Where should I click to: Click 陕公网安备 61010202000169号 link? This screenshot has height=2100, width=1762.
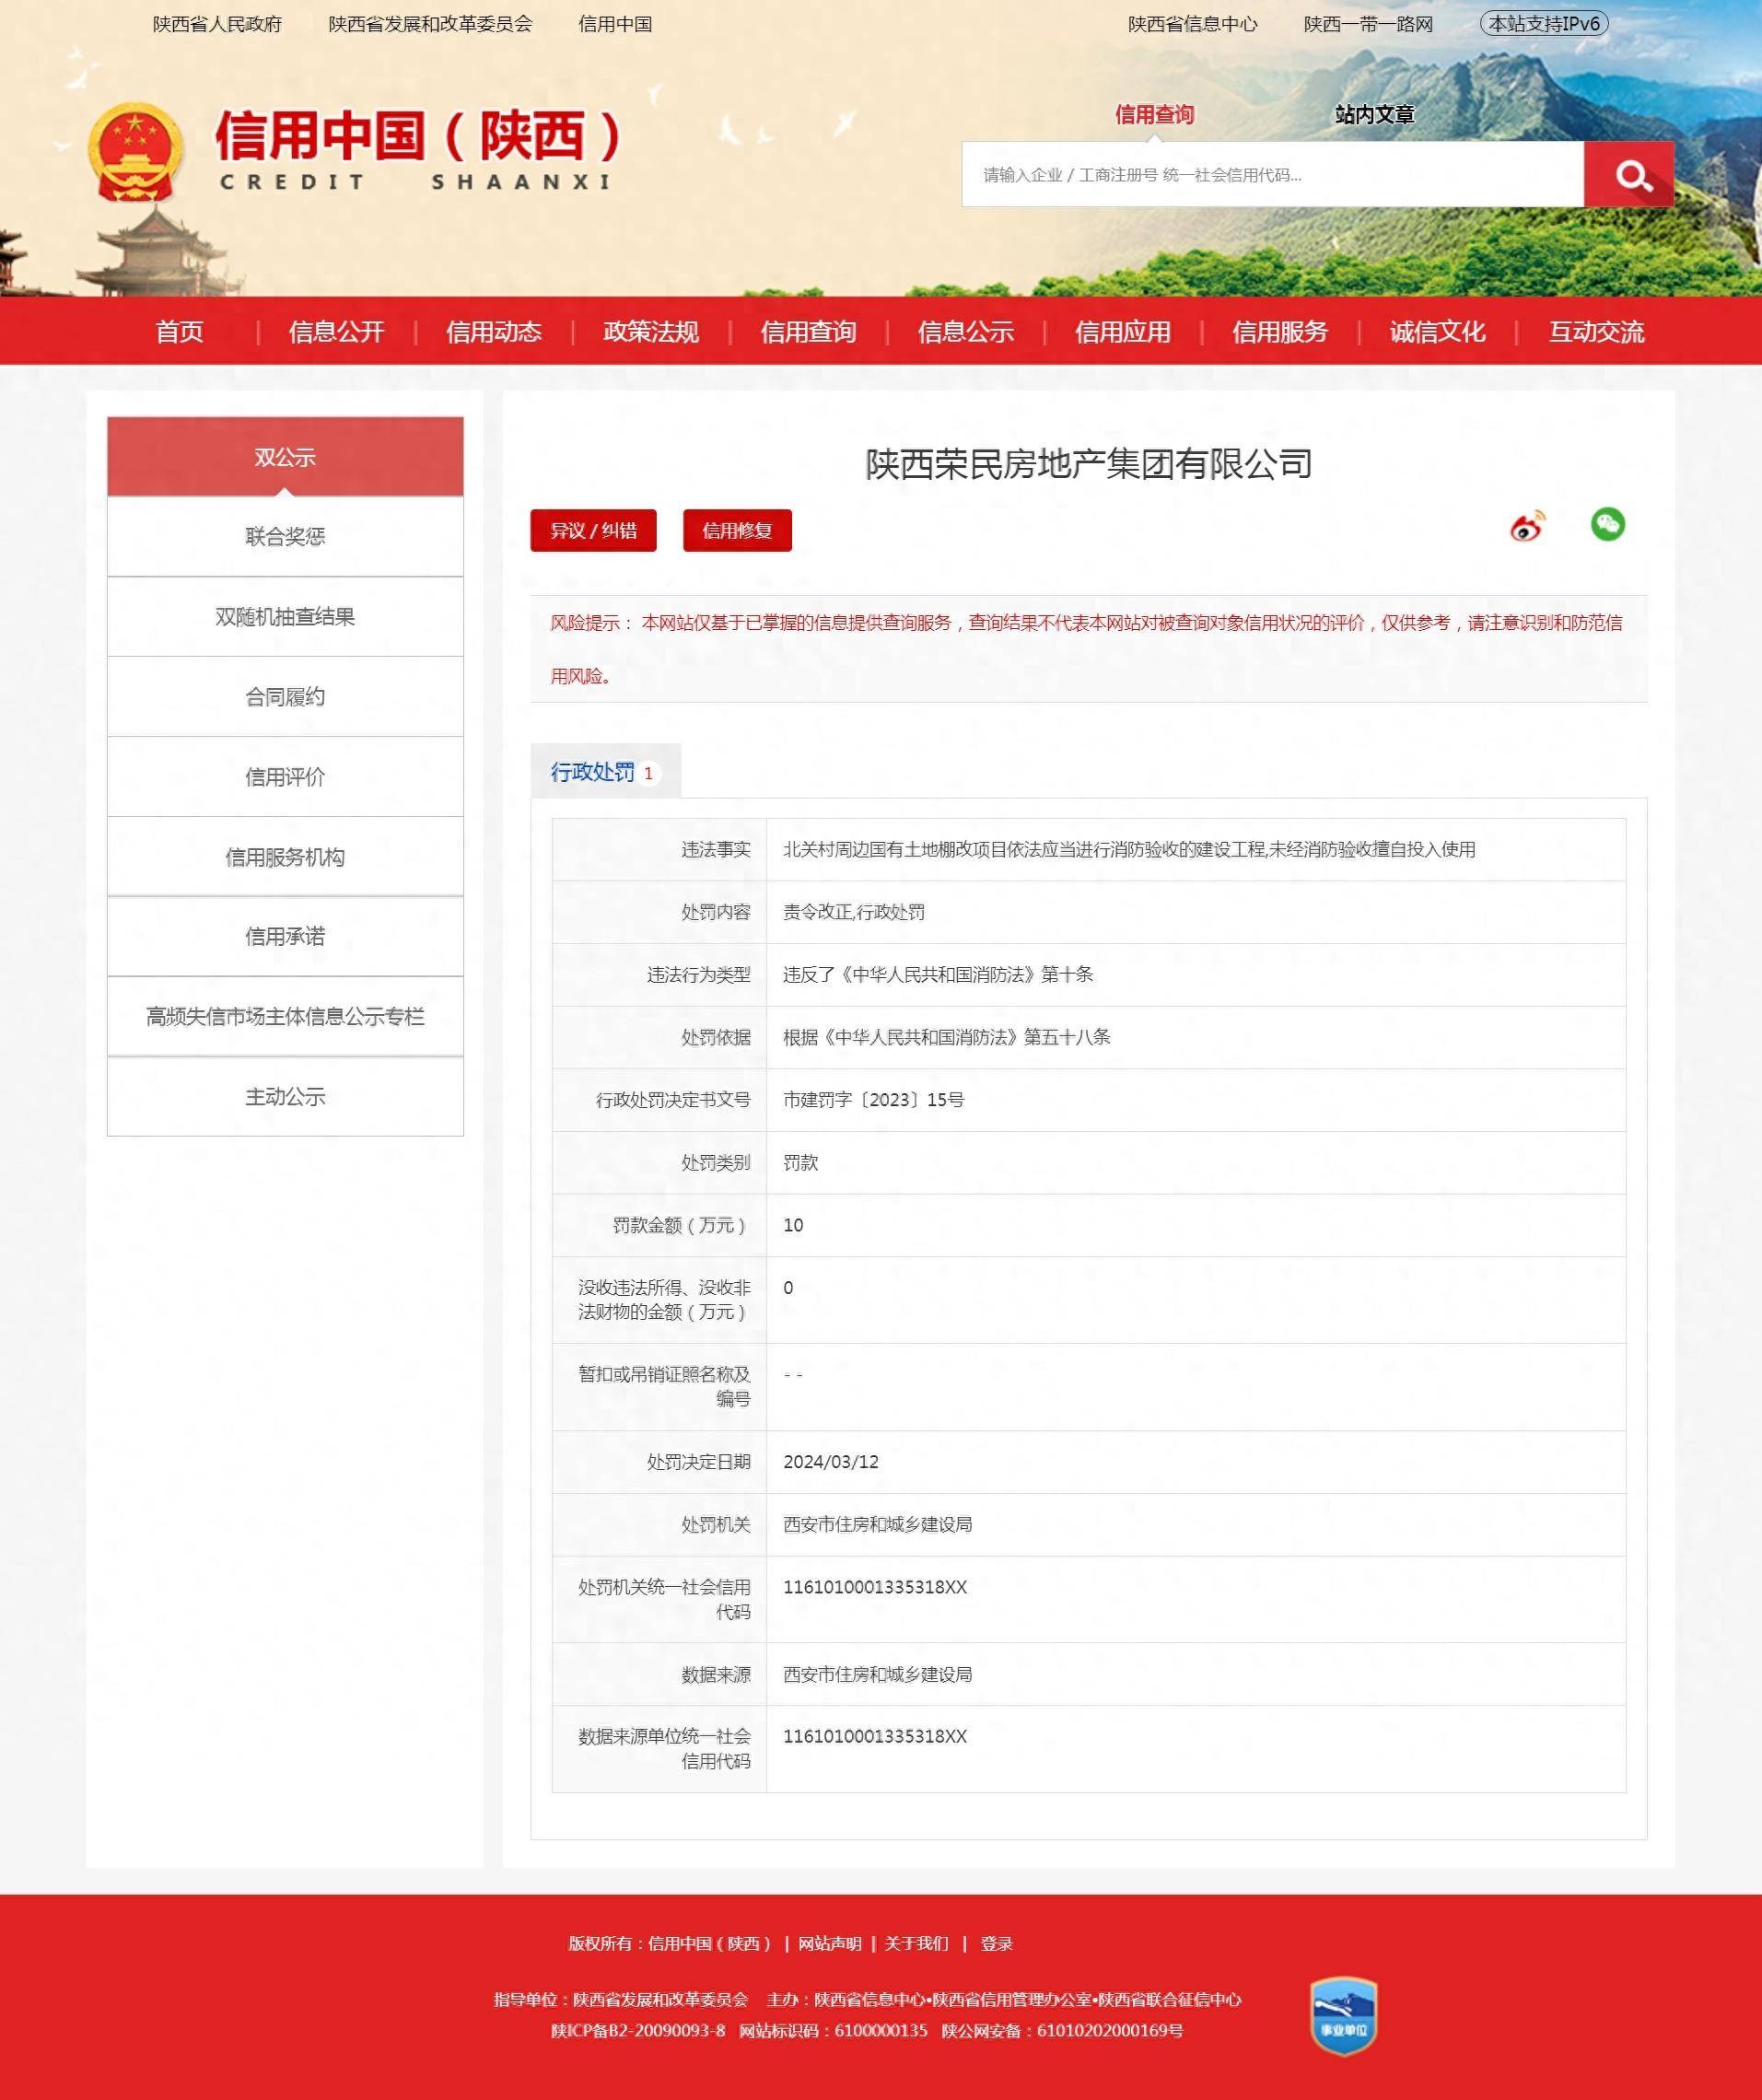(x=1062, y=2030)
